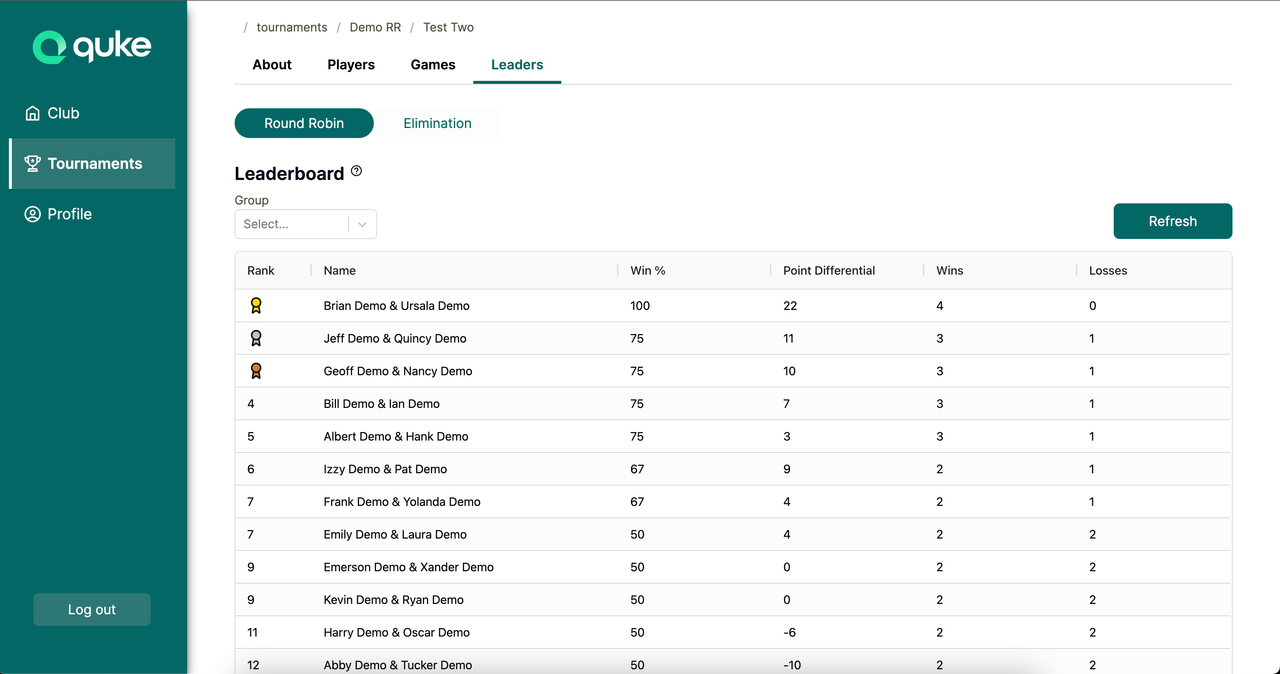
Task: Navigate to the tournaments breadcrumb link
Action: click(291, 27)
